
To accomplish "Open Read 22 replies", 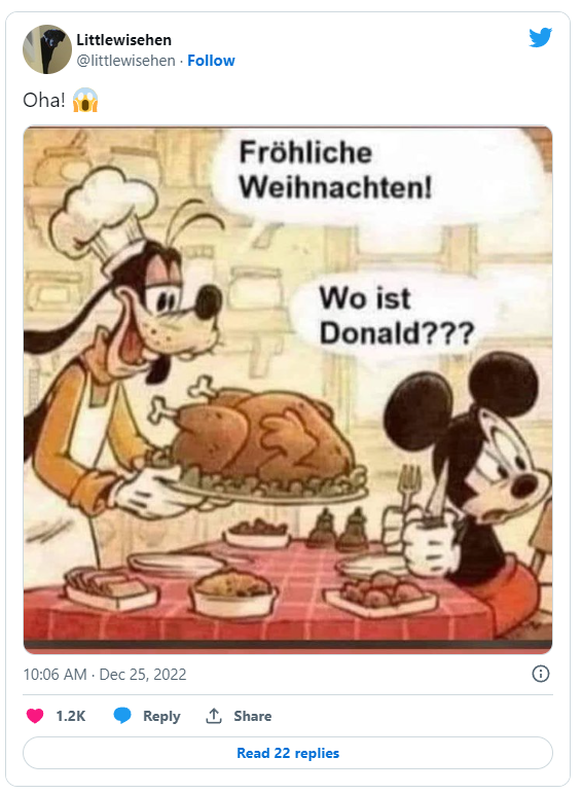I will [288, 752].
